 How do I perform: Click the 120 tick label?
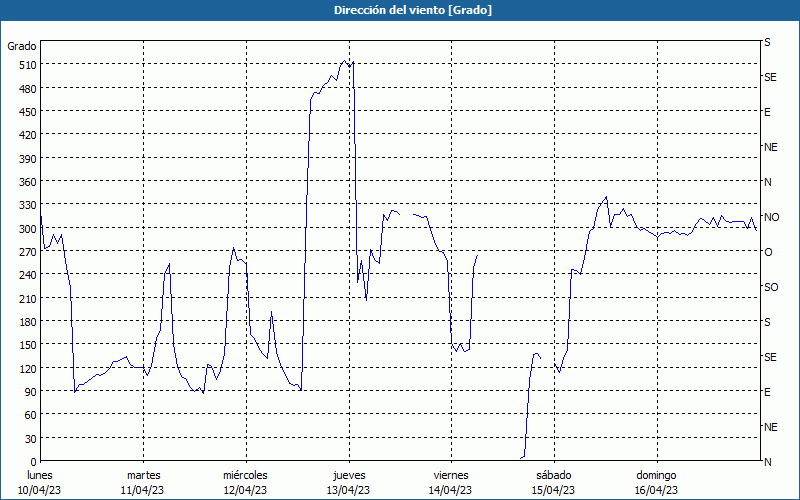click(28, 368)
